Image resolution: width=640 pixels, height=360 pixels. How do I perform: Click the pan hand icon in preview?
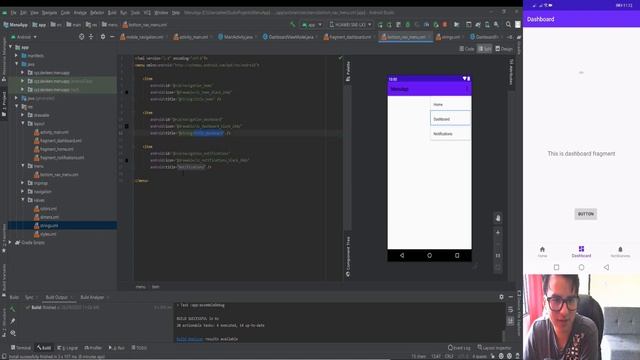tap(498, 218)
